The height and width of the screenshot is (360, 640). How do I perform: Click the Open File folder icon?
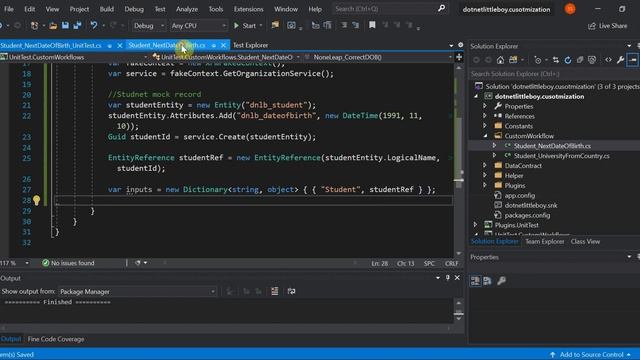(53, 26)
